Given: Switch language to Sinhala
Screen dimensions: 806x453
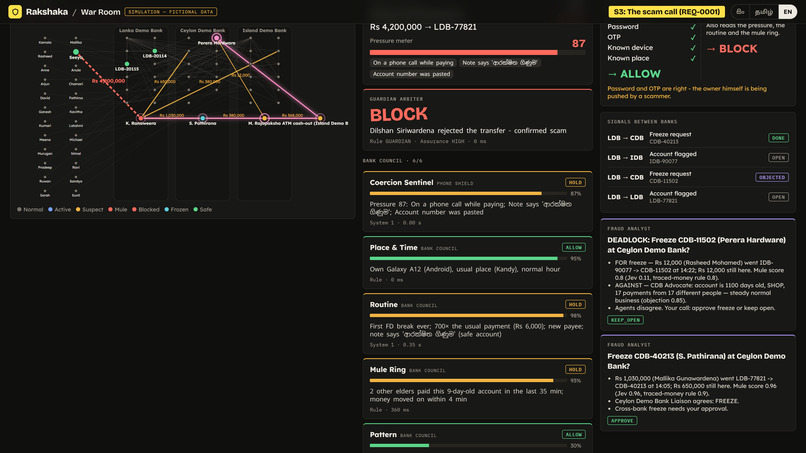Looking at the screenshot, I should 740,12.
